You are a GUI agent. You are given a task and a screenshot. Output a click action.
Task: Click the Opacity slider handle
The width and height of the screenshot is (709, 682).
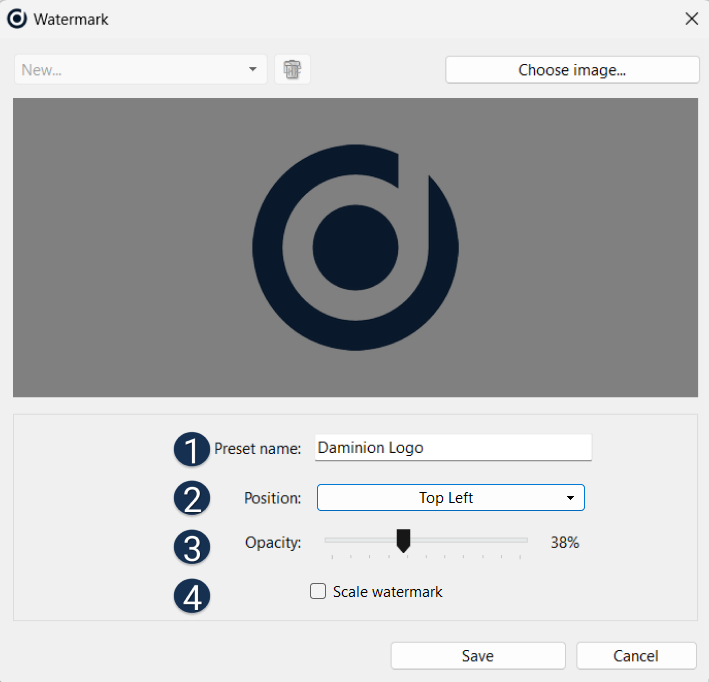(403, 541)
